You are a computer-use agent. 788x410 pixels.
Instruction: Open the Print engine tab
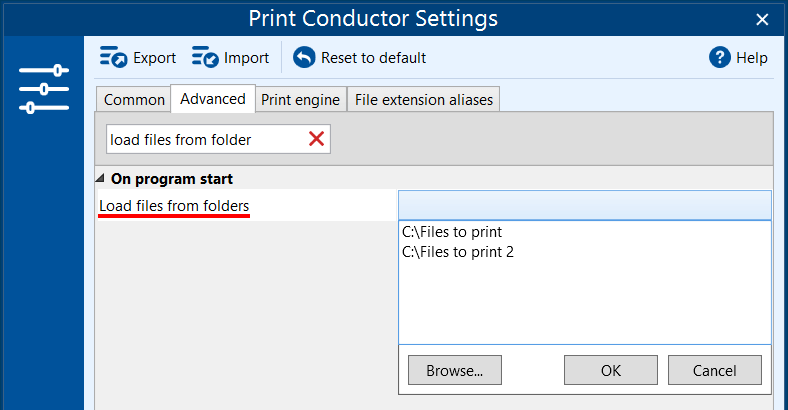[x=301, y=99]
